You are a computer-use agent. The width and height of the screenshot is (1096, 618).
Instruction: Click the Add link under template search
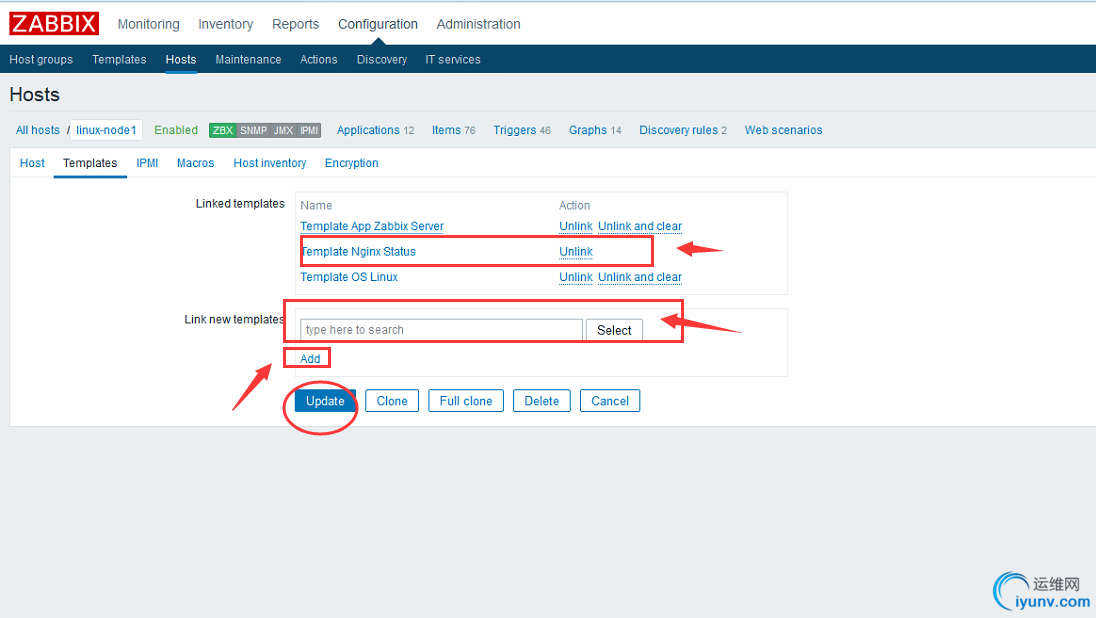310,359
